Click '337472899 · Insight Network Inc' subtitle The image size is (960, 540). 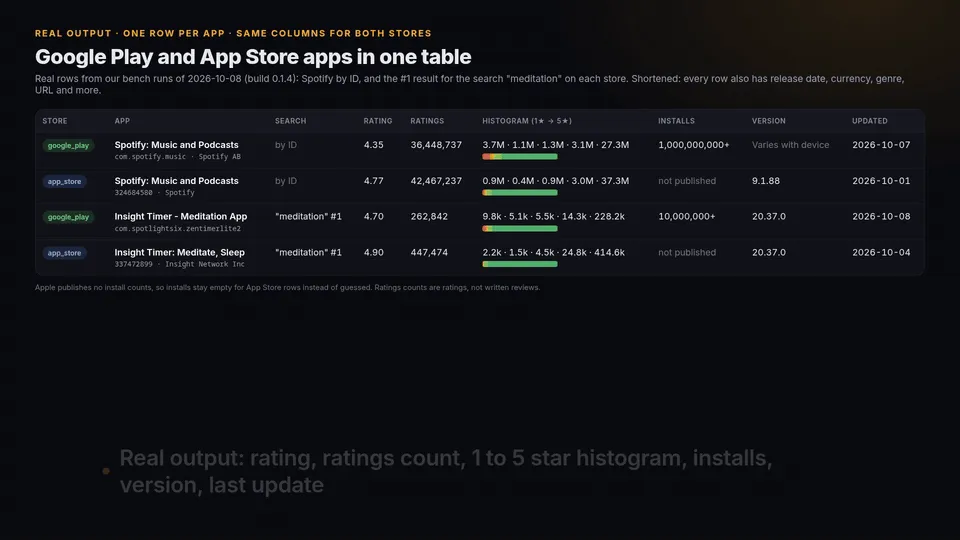[x=179, y=264]
